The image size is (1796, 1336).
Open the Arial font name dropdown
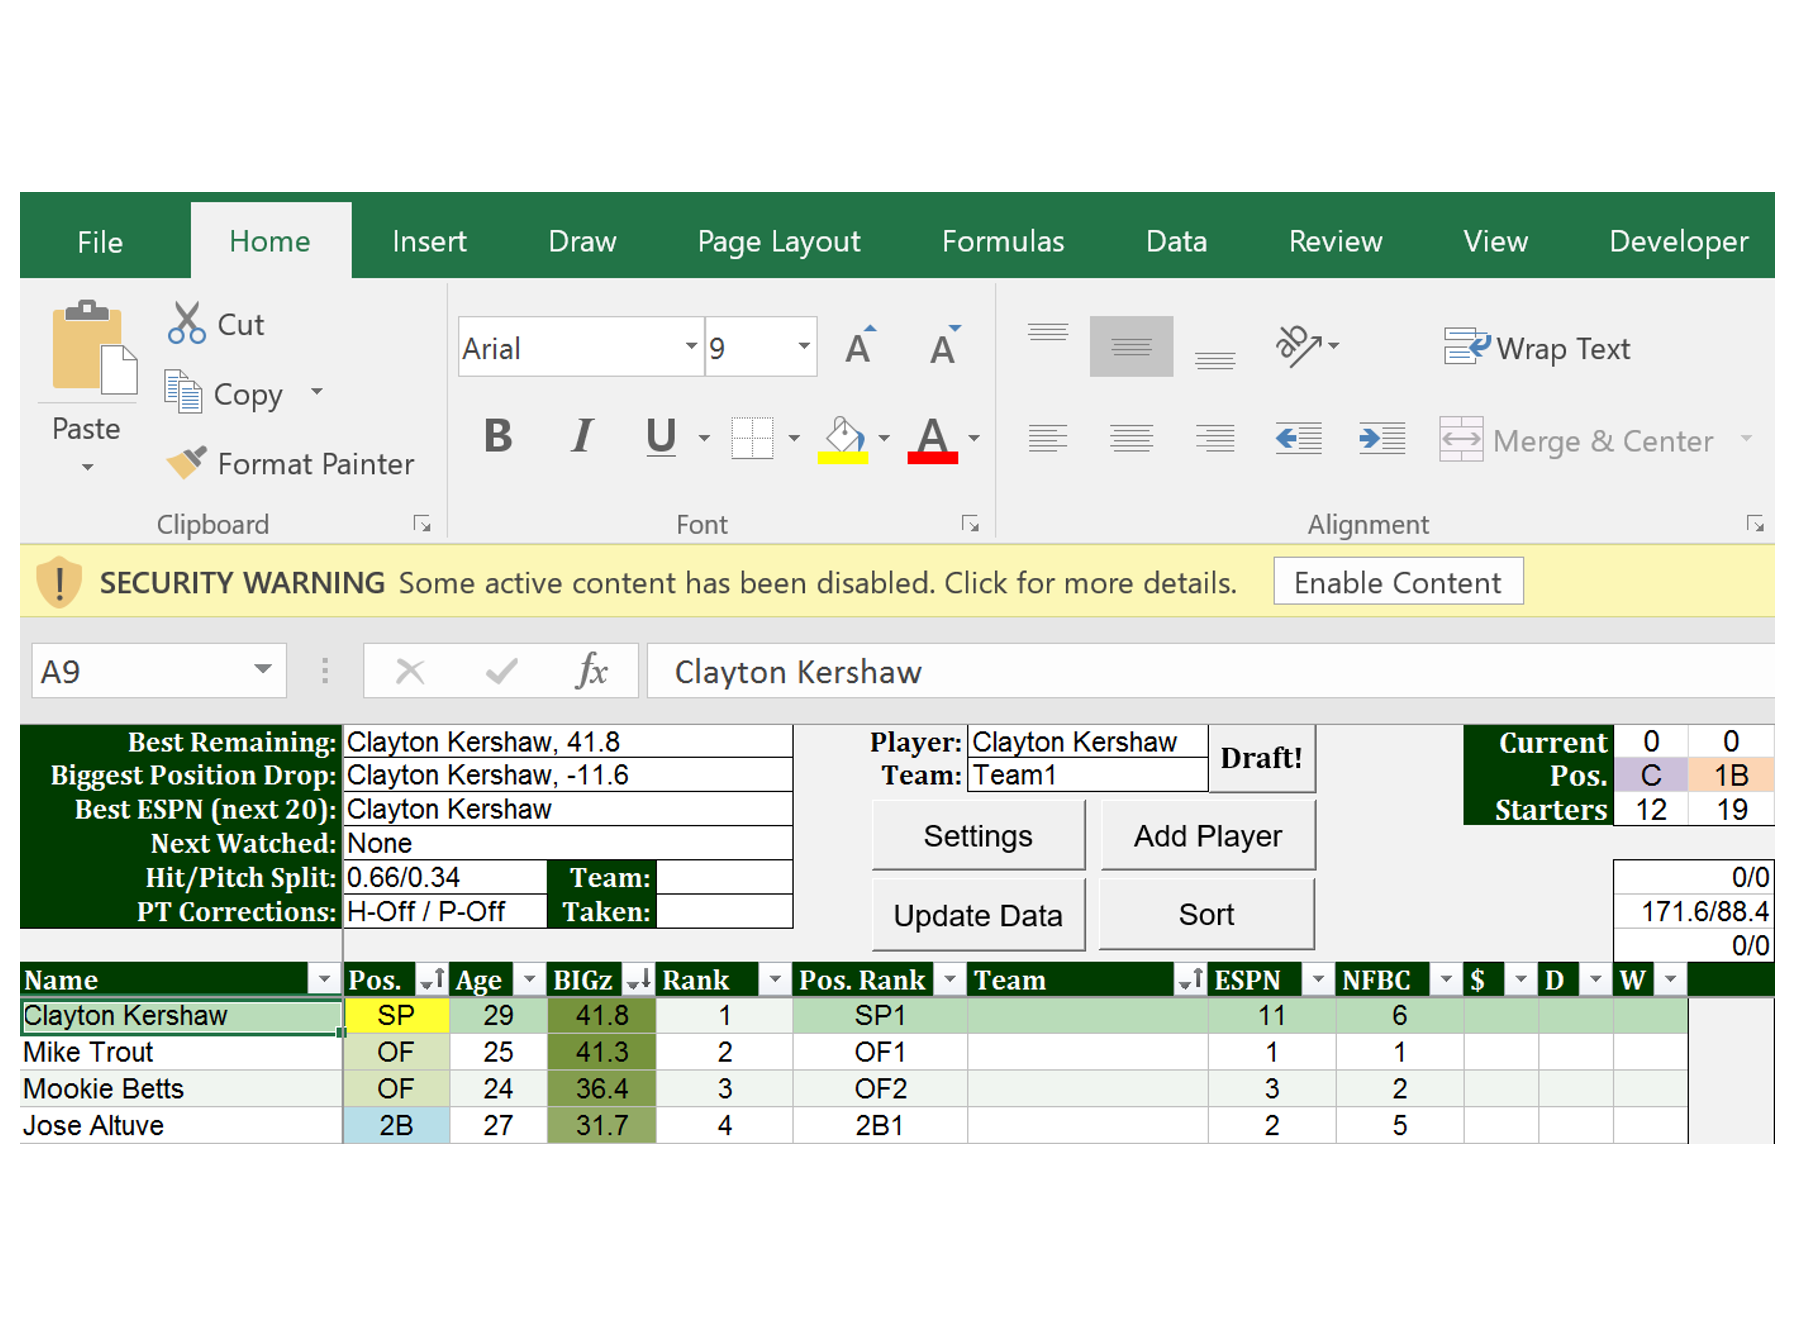pos(690,346)
